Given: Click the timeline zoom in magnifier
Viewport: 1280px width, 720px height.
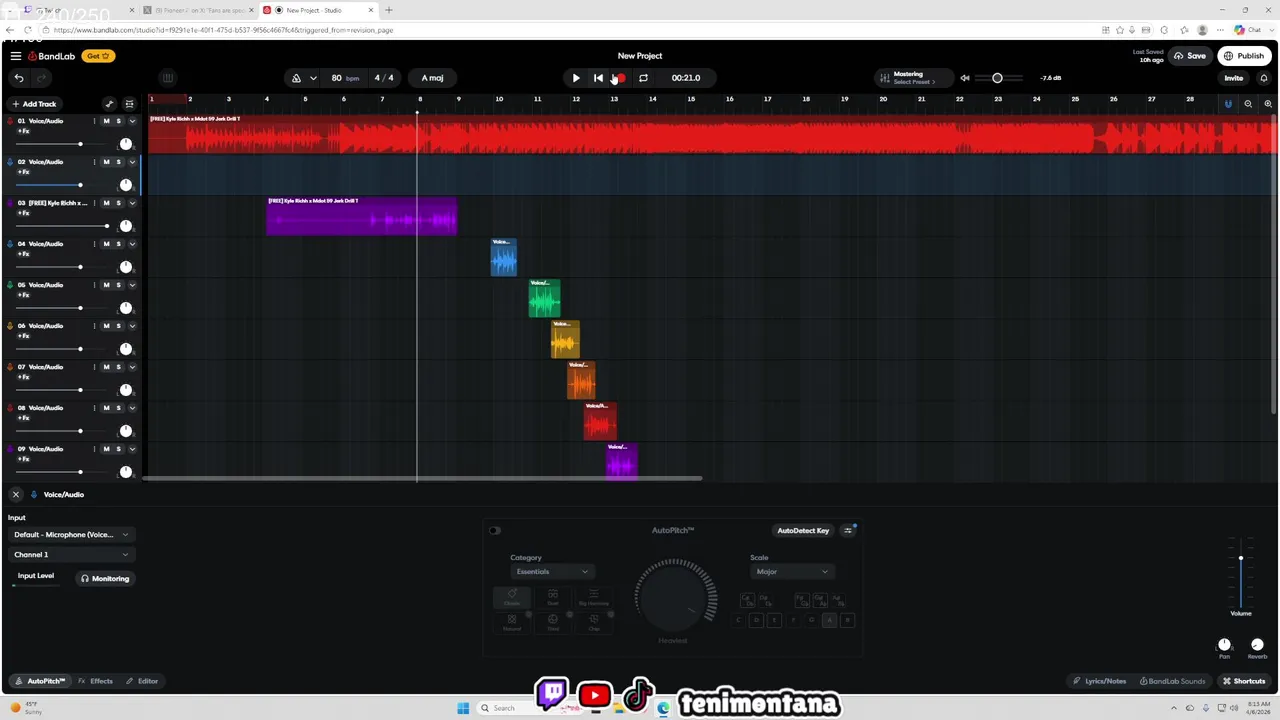Looking at the screenshot, I should pos(1268,104).
